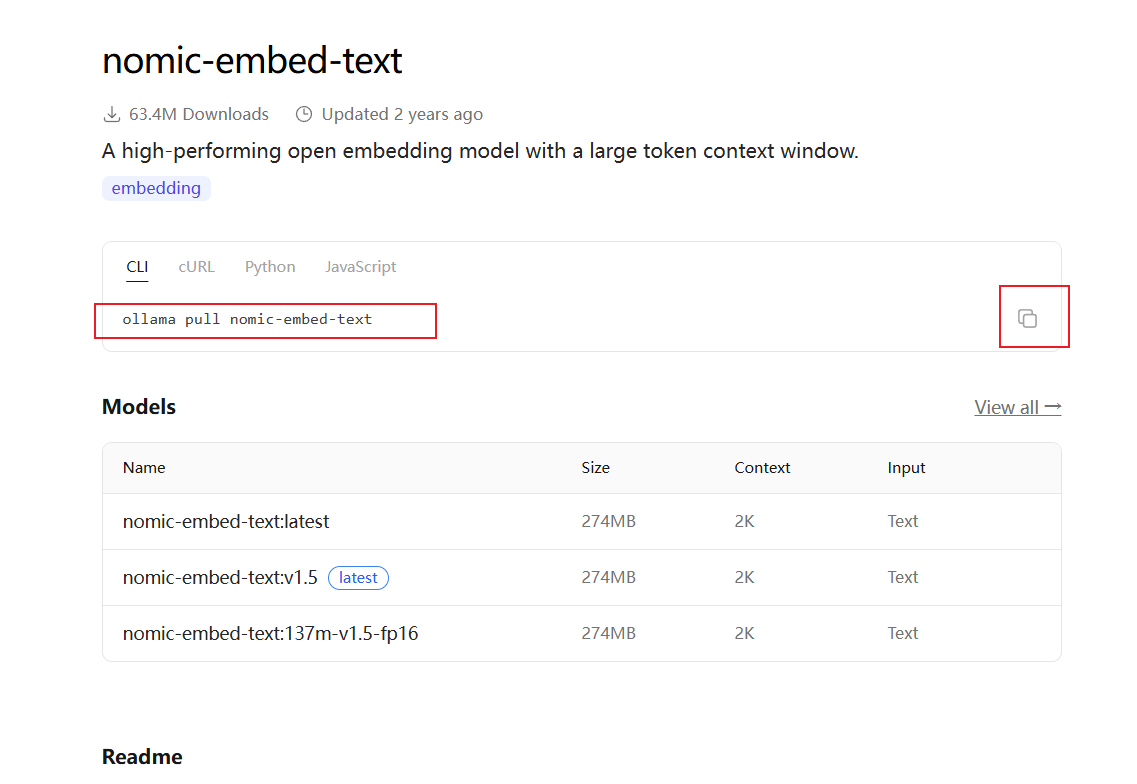
Task: Click 274MB in the nomic-embed-text:latest row
Action: [608, 521]
